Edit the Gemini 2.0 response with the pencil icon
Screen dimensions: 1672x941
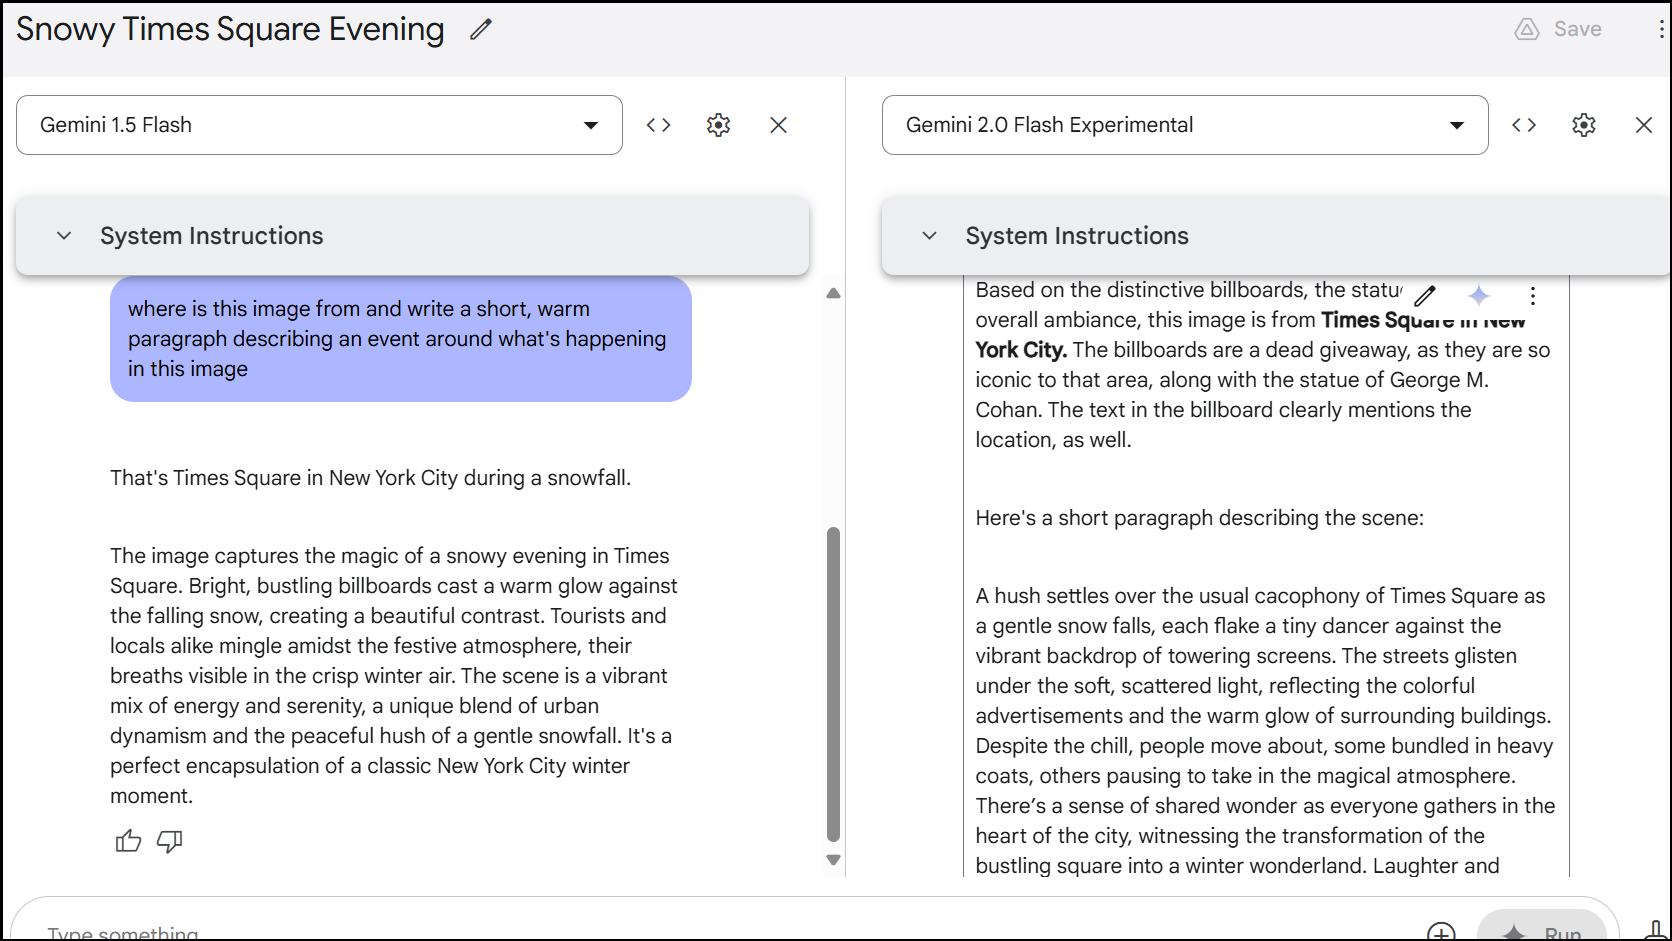coord(1425,295)
